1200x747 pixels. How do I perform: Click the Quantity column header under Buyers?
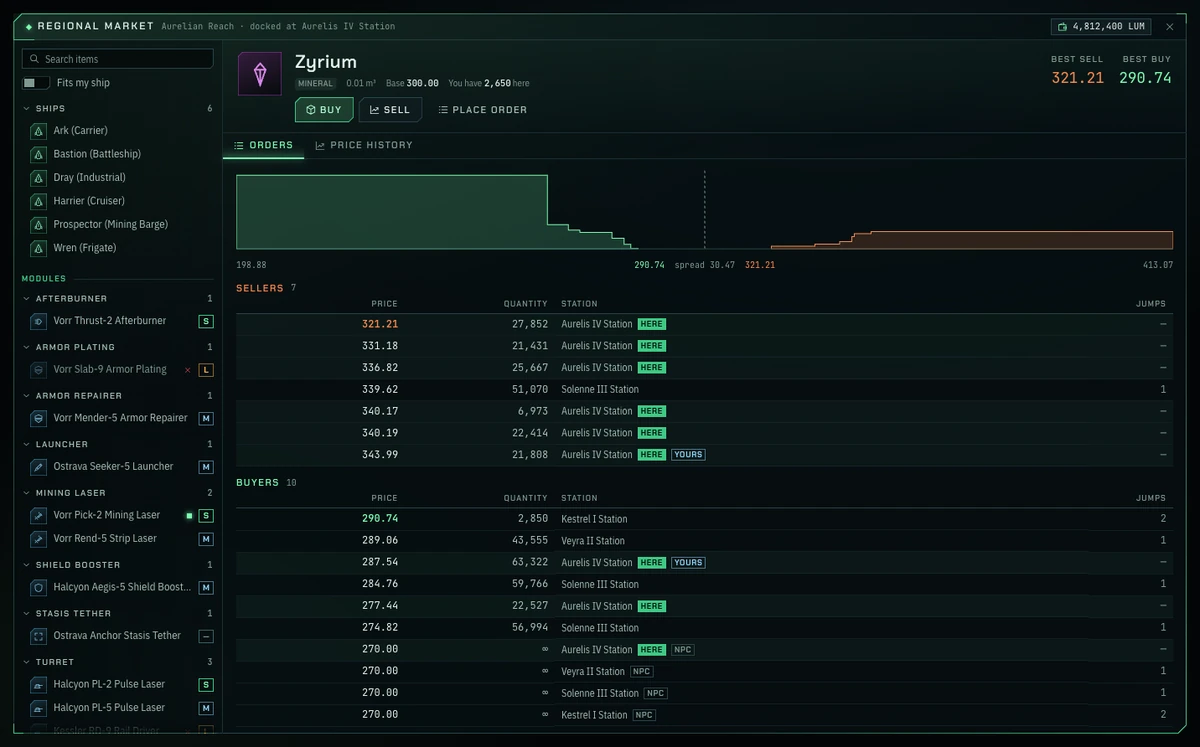tap(526, 498)
